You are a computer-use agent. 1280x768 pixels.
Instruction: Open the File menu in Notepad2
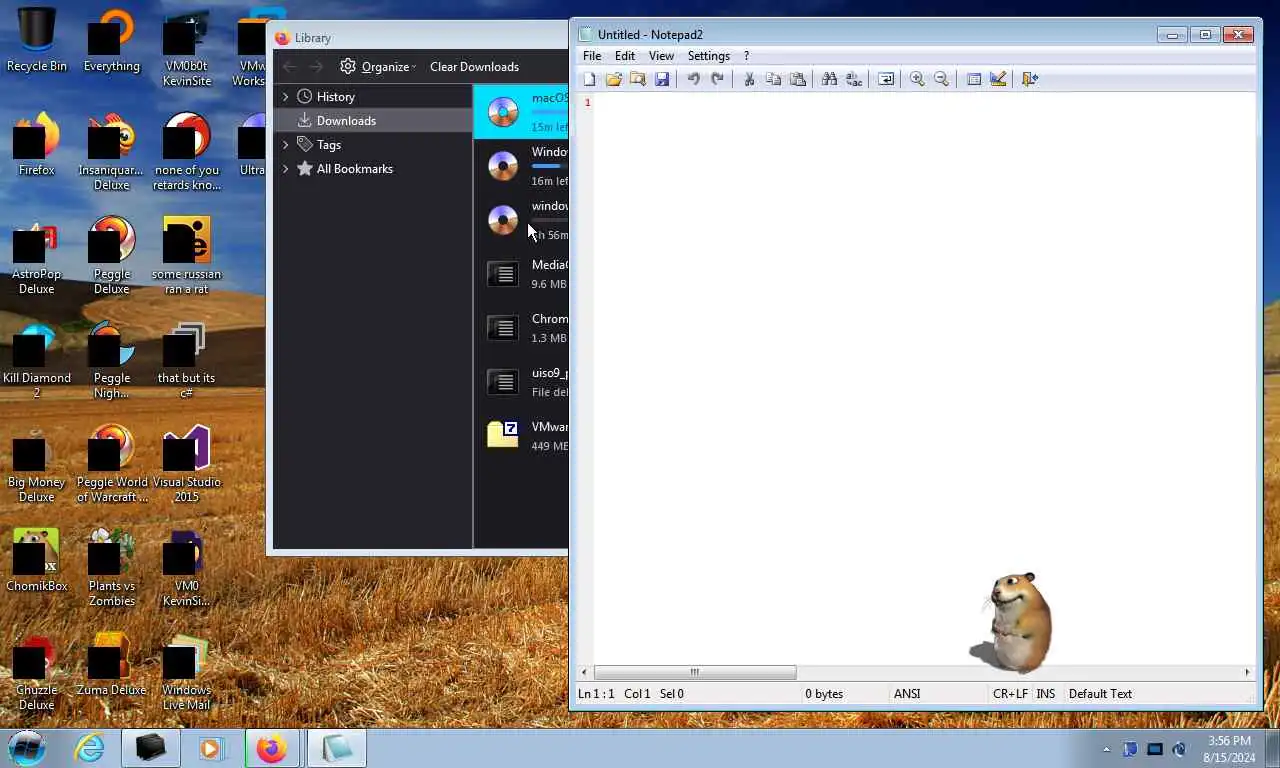[592, 56]
